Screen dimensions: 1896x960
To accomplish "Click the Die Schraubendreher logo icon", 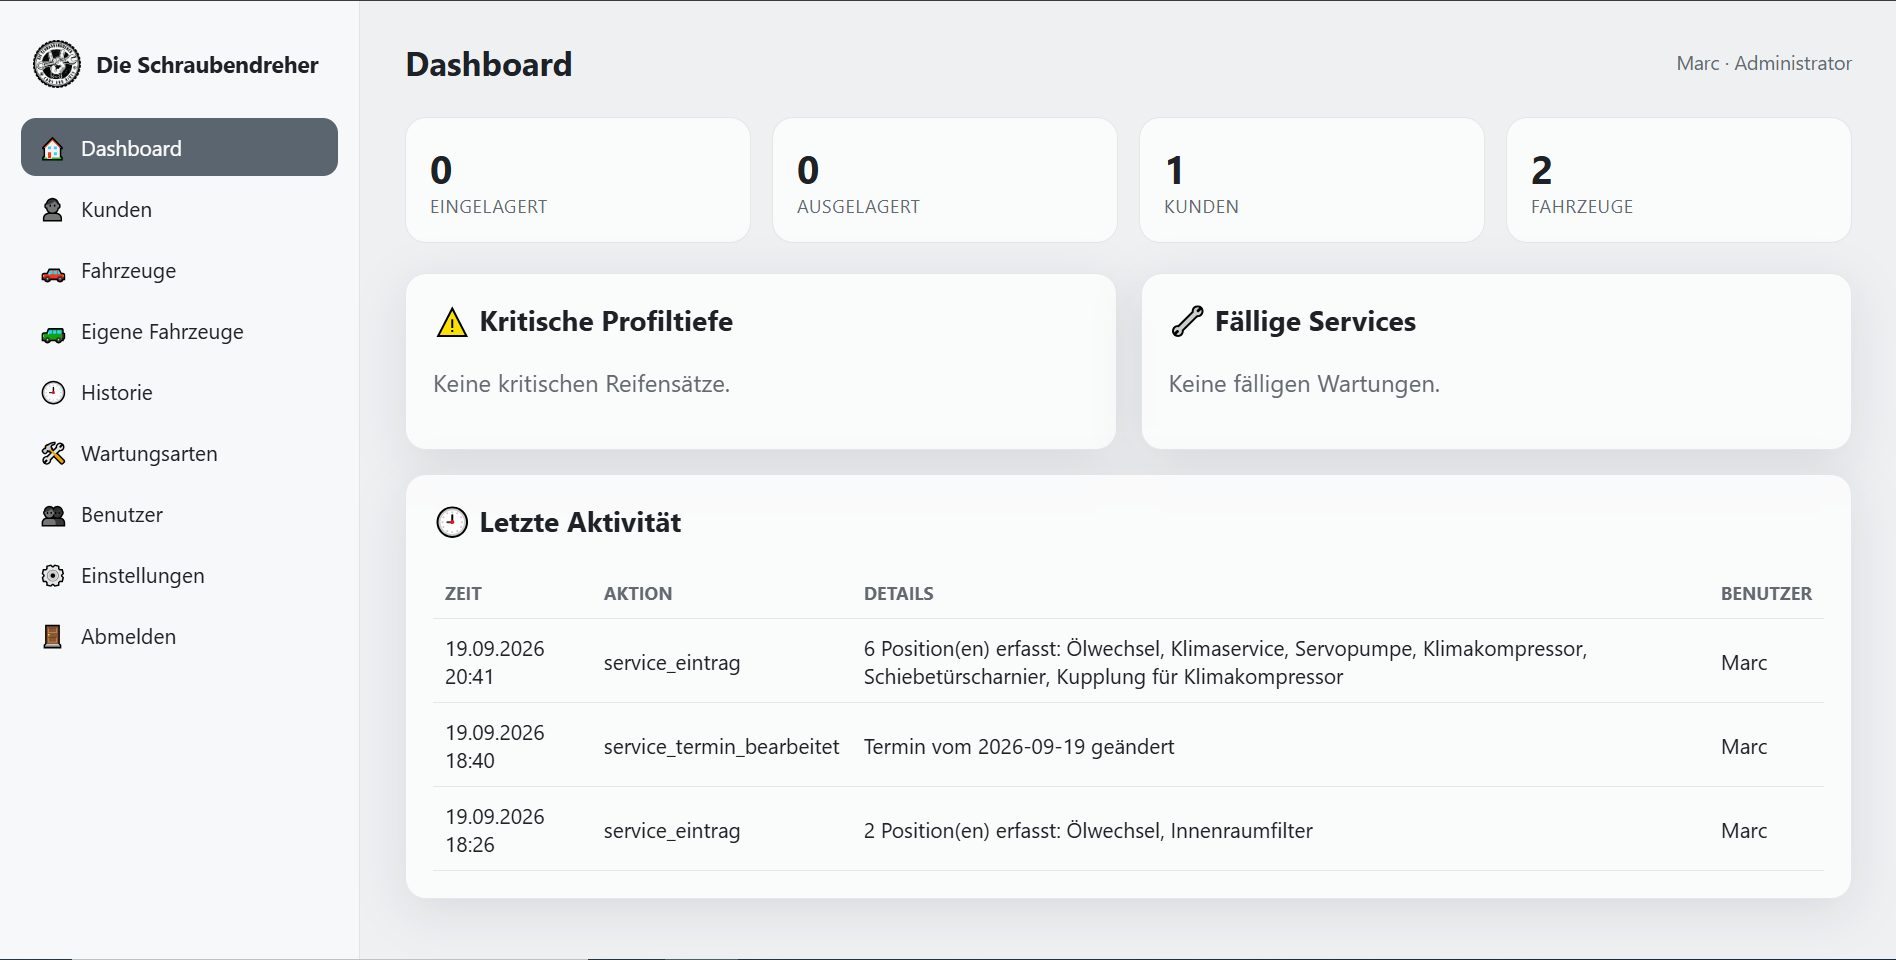I will pyautogui.click(x=57, y=64).
